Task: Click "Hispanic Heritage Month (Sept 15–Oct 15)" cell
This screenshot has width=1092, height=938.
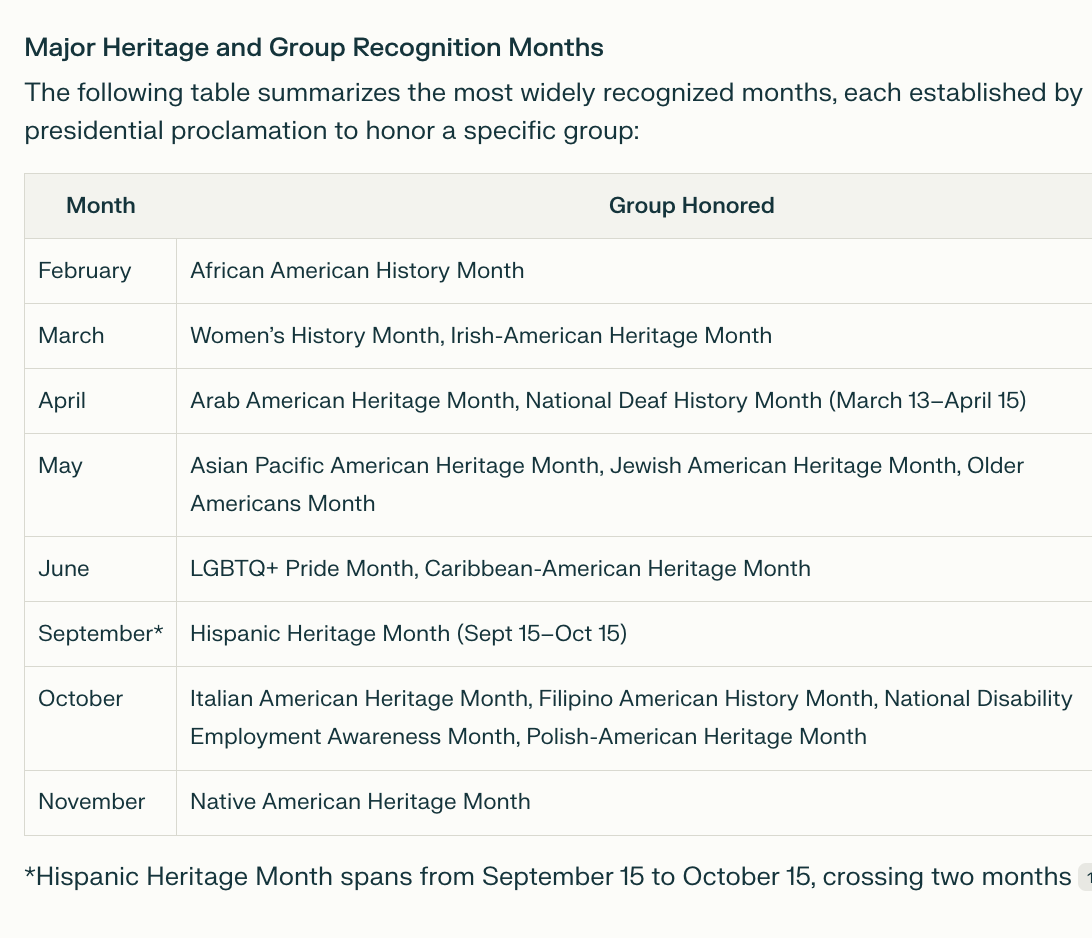Action: 408,634
